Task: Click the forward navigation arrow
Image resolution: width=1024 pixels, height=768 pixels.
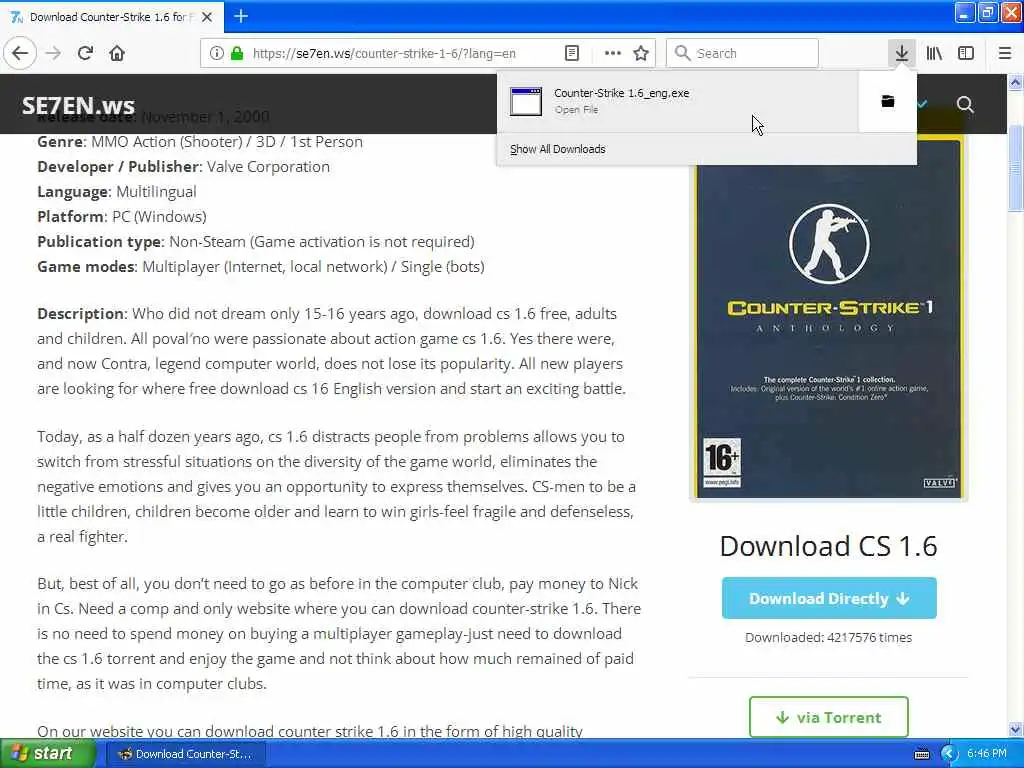Action: tap(53, 53)
